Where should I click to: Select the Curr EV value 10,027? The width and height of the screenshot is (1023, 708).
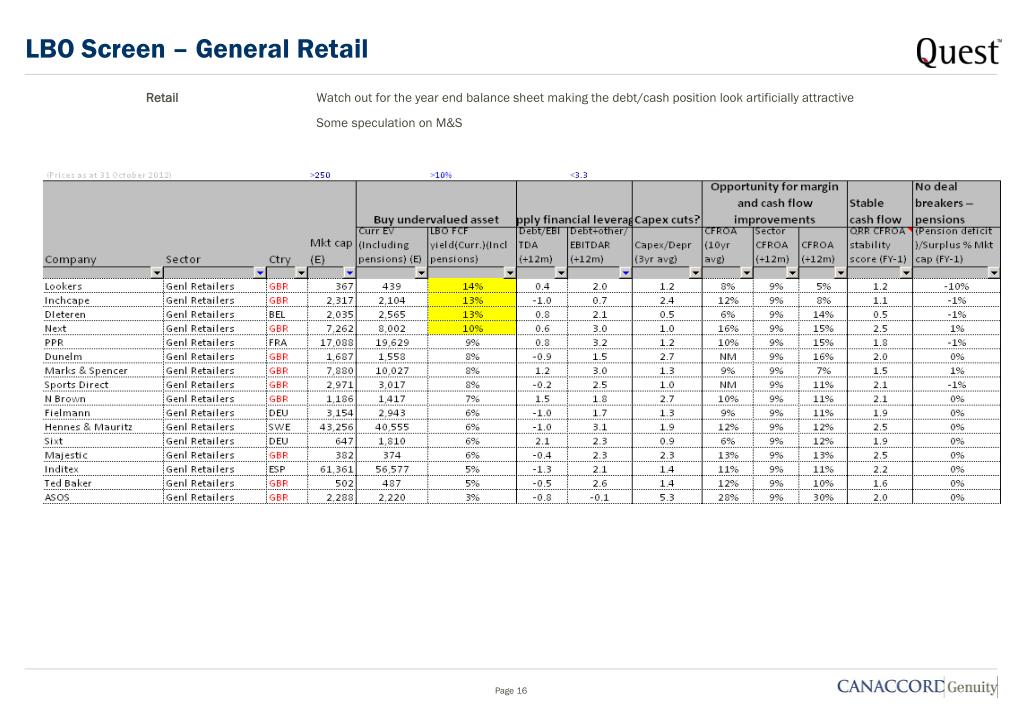(392, 371)
